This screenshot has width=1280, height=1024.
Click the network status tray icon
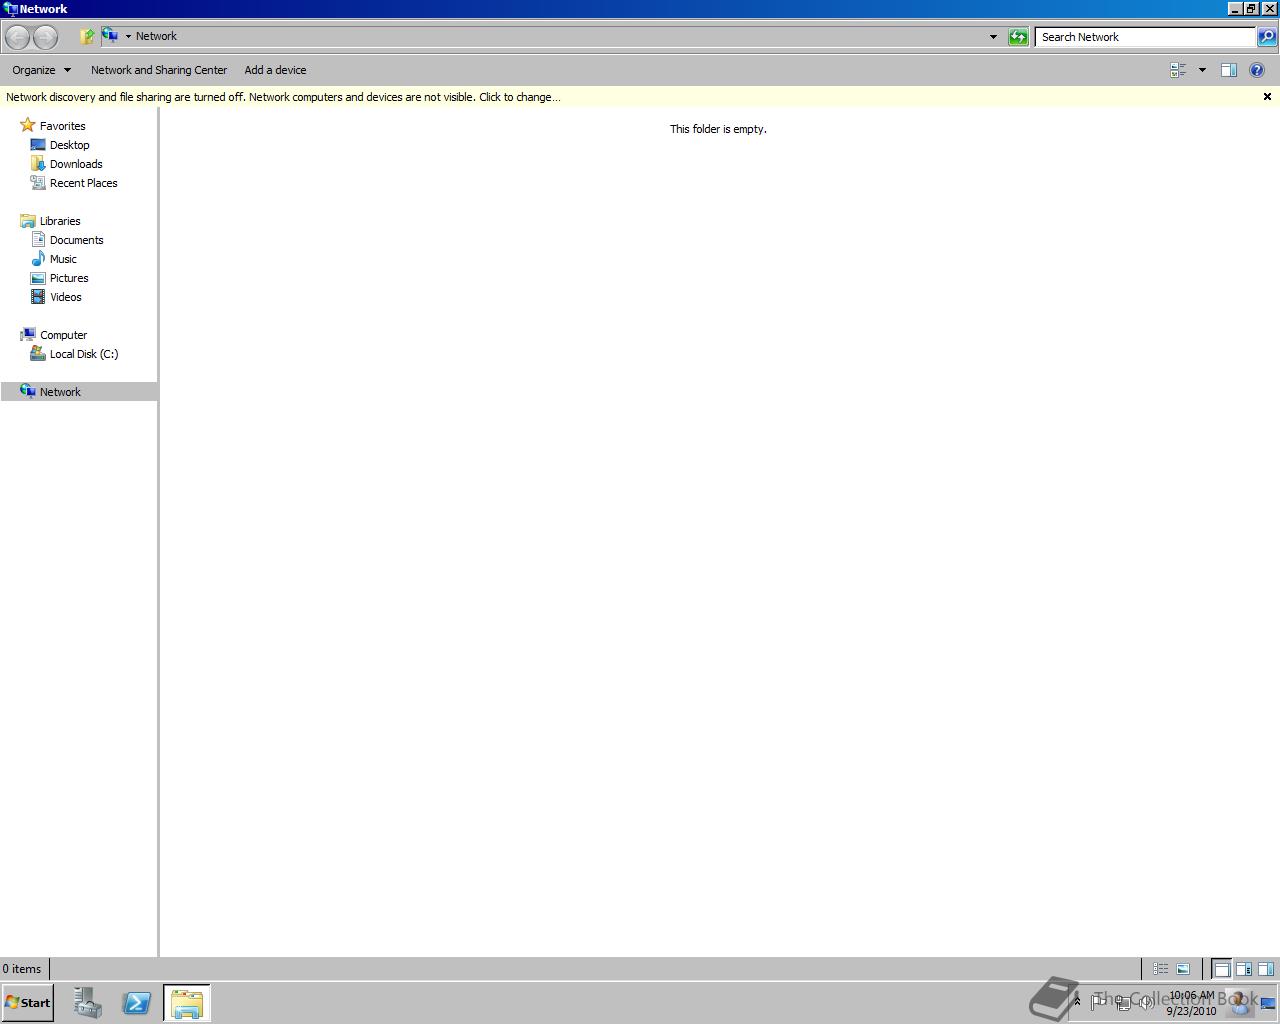click(x=1122, y=1003)
